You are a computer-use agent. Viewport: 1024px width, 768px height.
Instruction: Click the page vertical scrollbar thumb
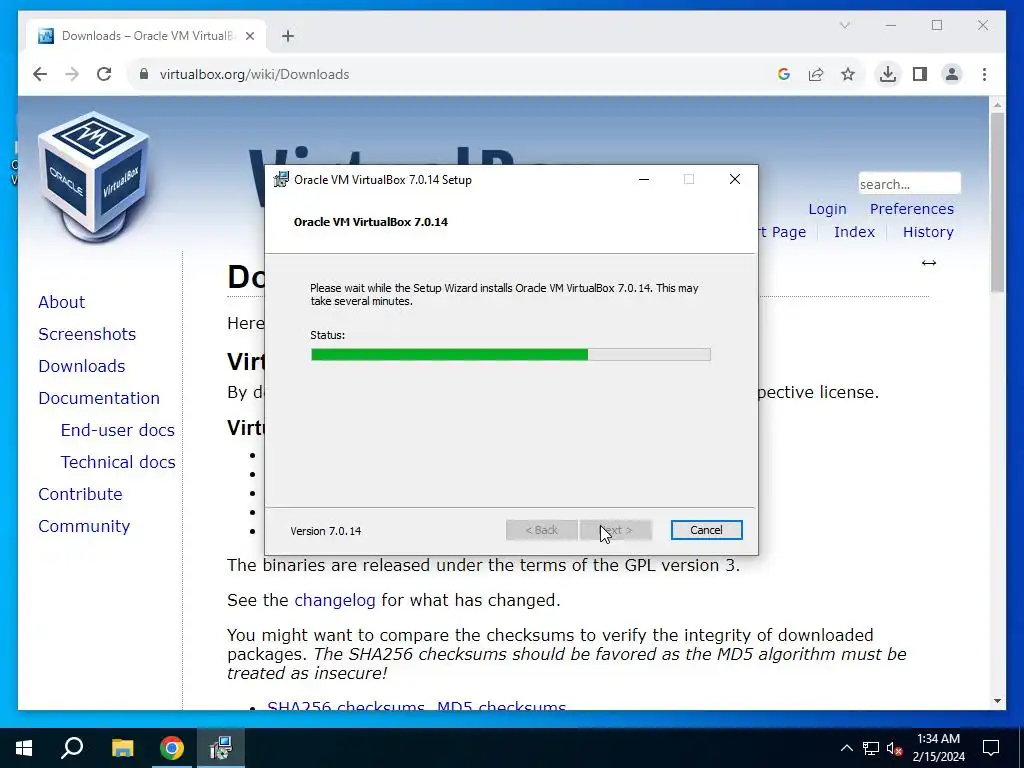pos(997,202)
